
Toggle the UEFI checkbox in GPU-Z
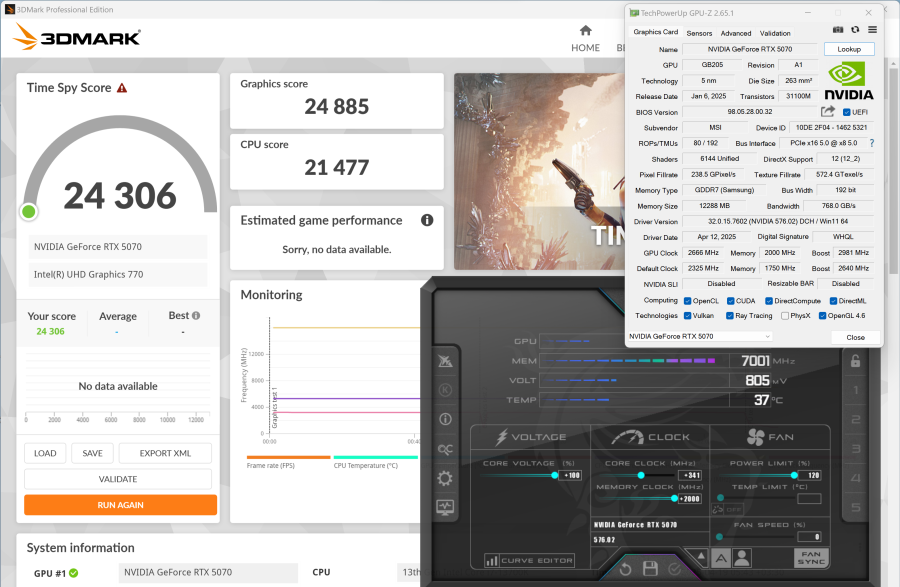point(846,112)
